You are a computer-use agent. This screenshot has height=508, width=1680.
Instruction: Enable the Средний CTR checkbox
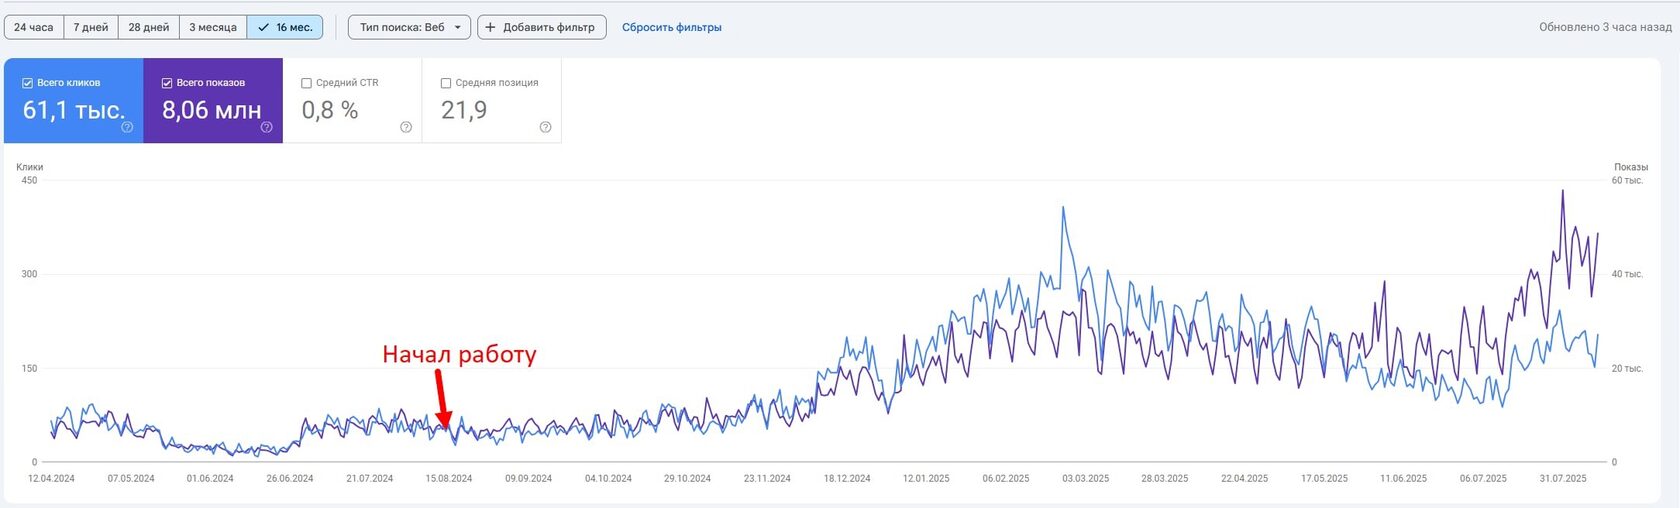(x=307, y=83)
